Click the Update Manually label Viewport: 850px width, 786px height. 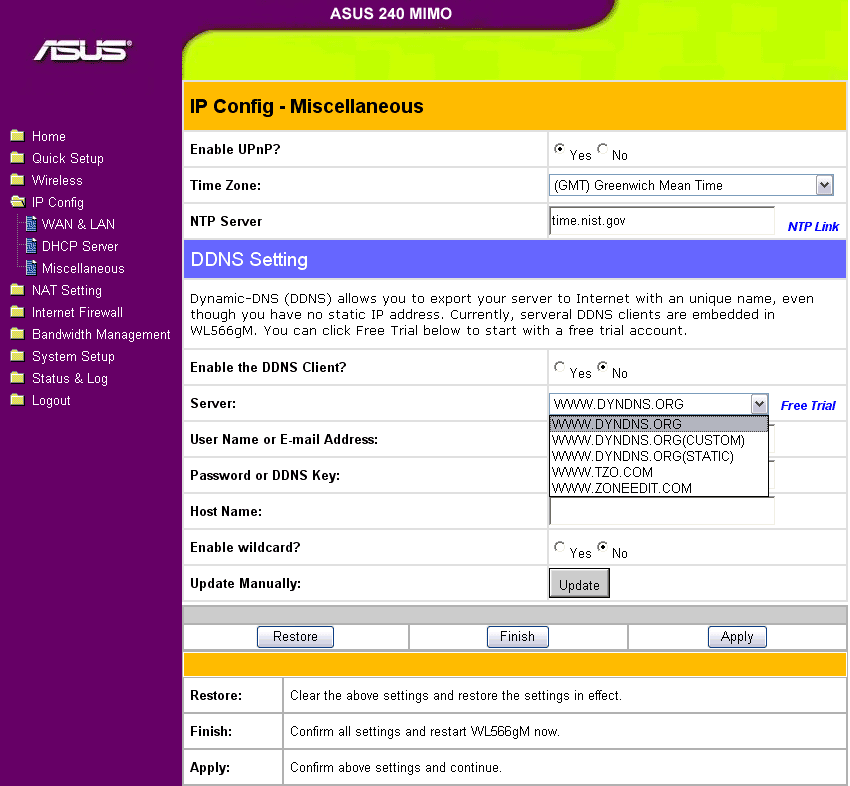point(246,583)
